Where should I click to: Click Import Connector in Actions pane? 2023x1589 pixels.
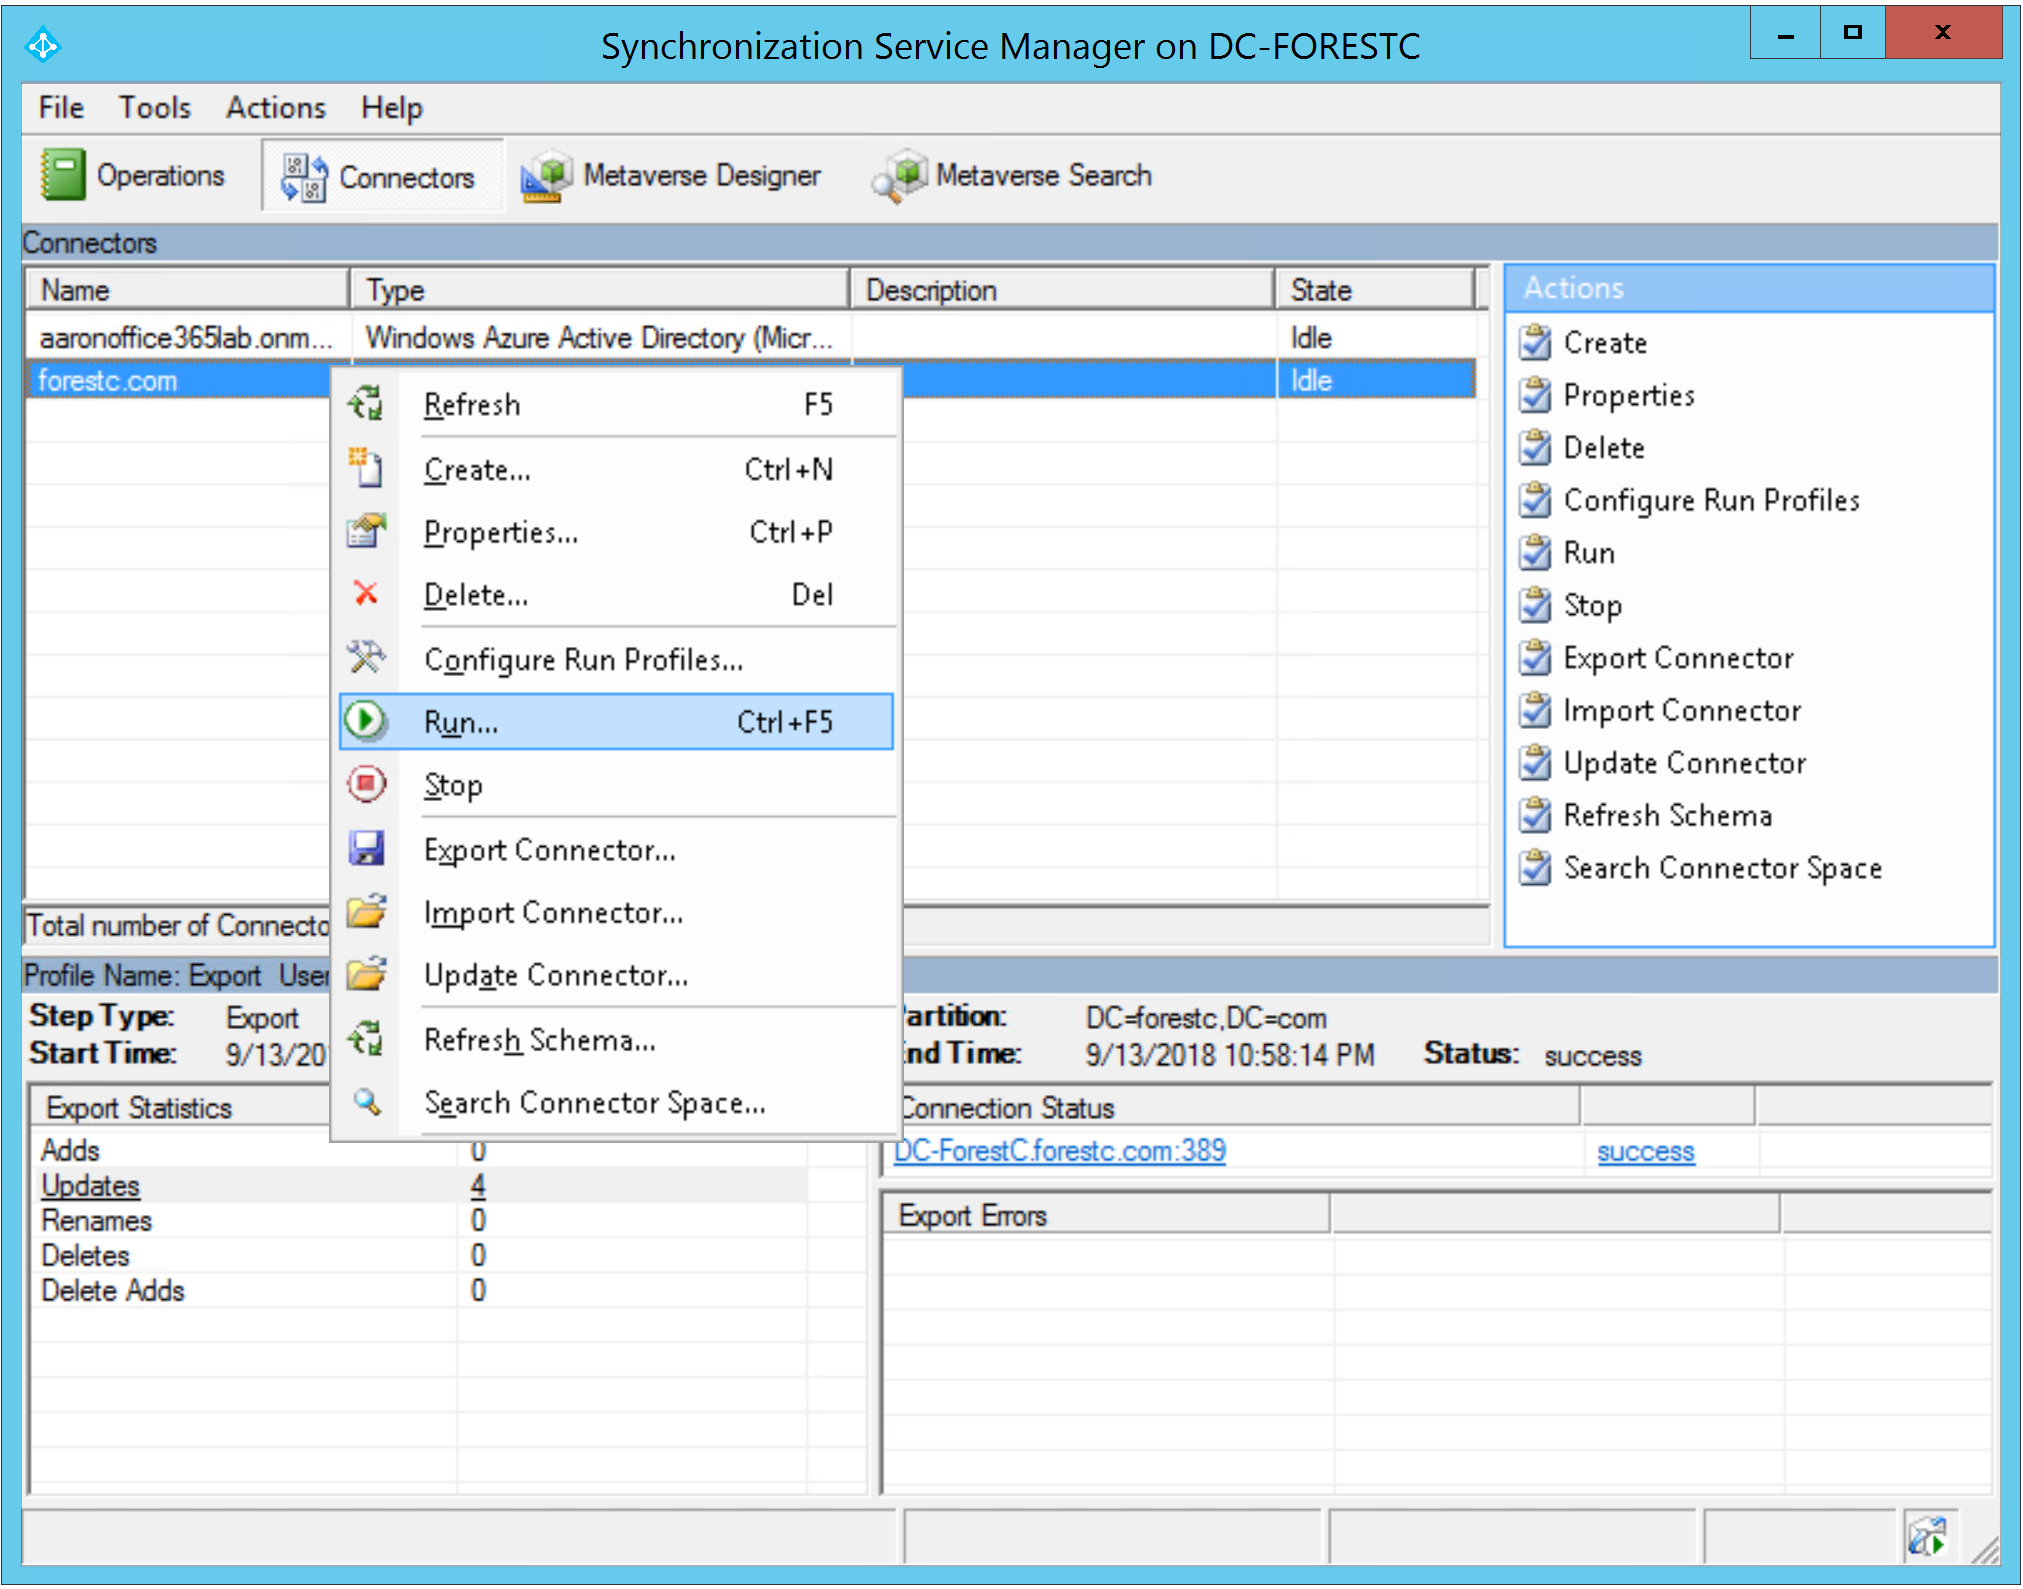pos(1681,711)
